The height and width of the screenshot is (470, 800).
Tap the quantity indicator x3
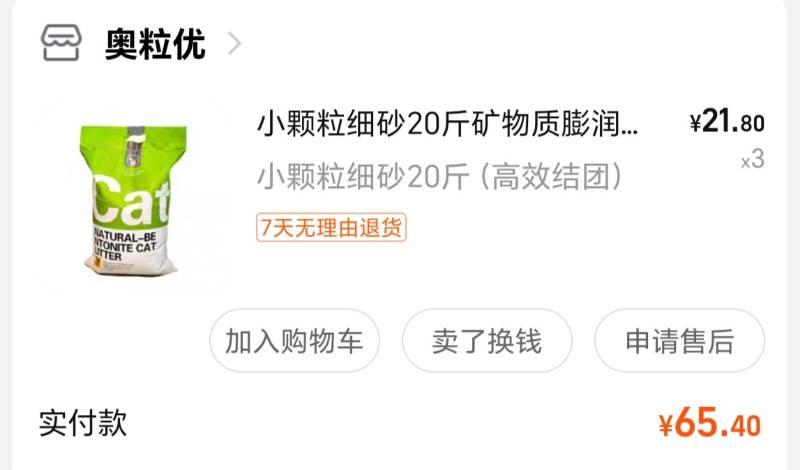[753, 160]
